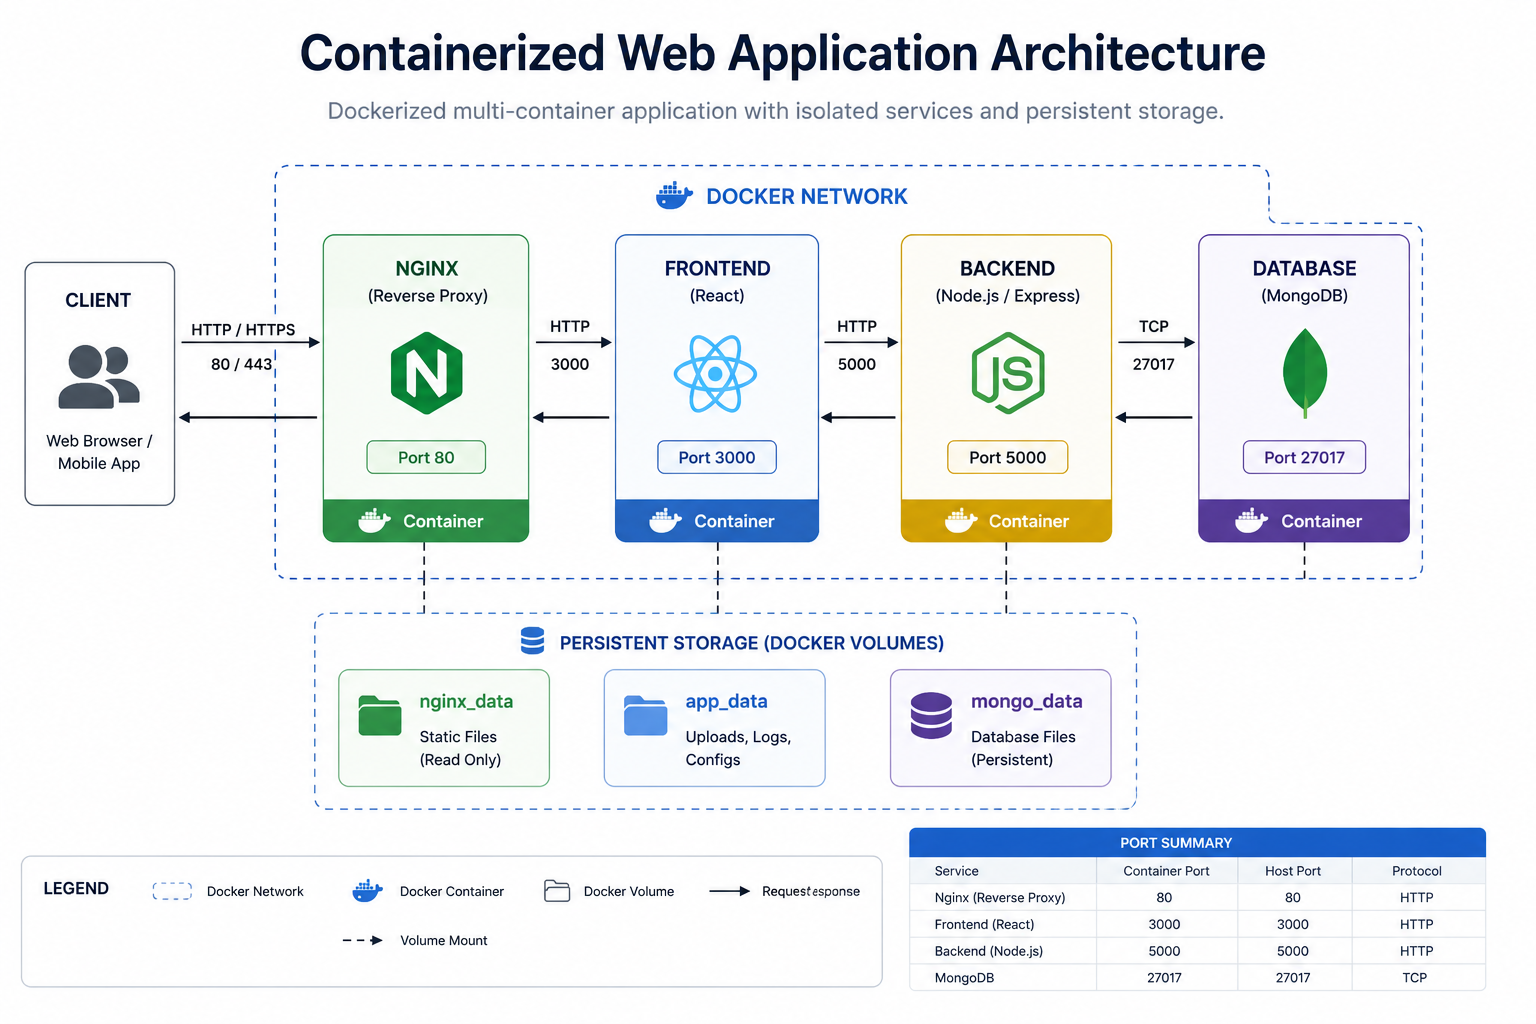Click the Container Port column header
Image resolution: width=1536 pixels, height=1024 pixels.
[x=1166, y=871]
